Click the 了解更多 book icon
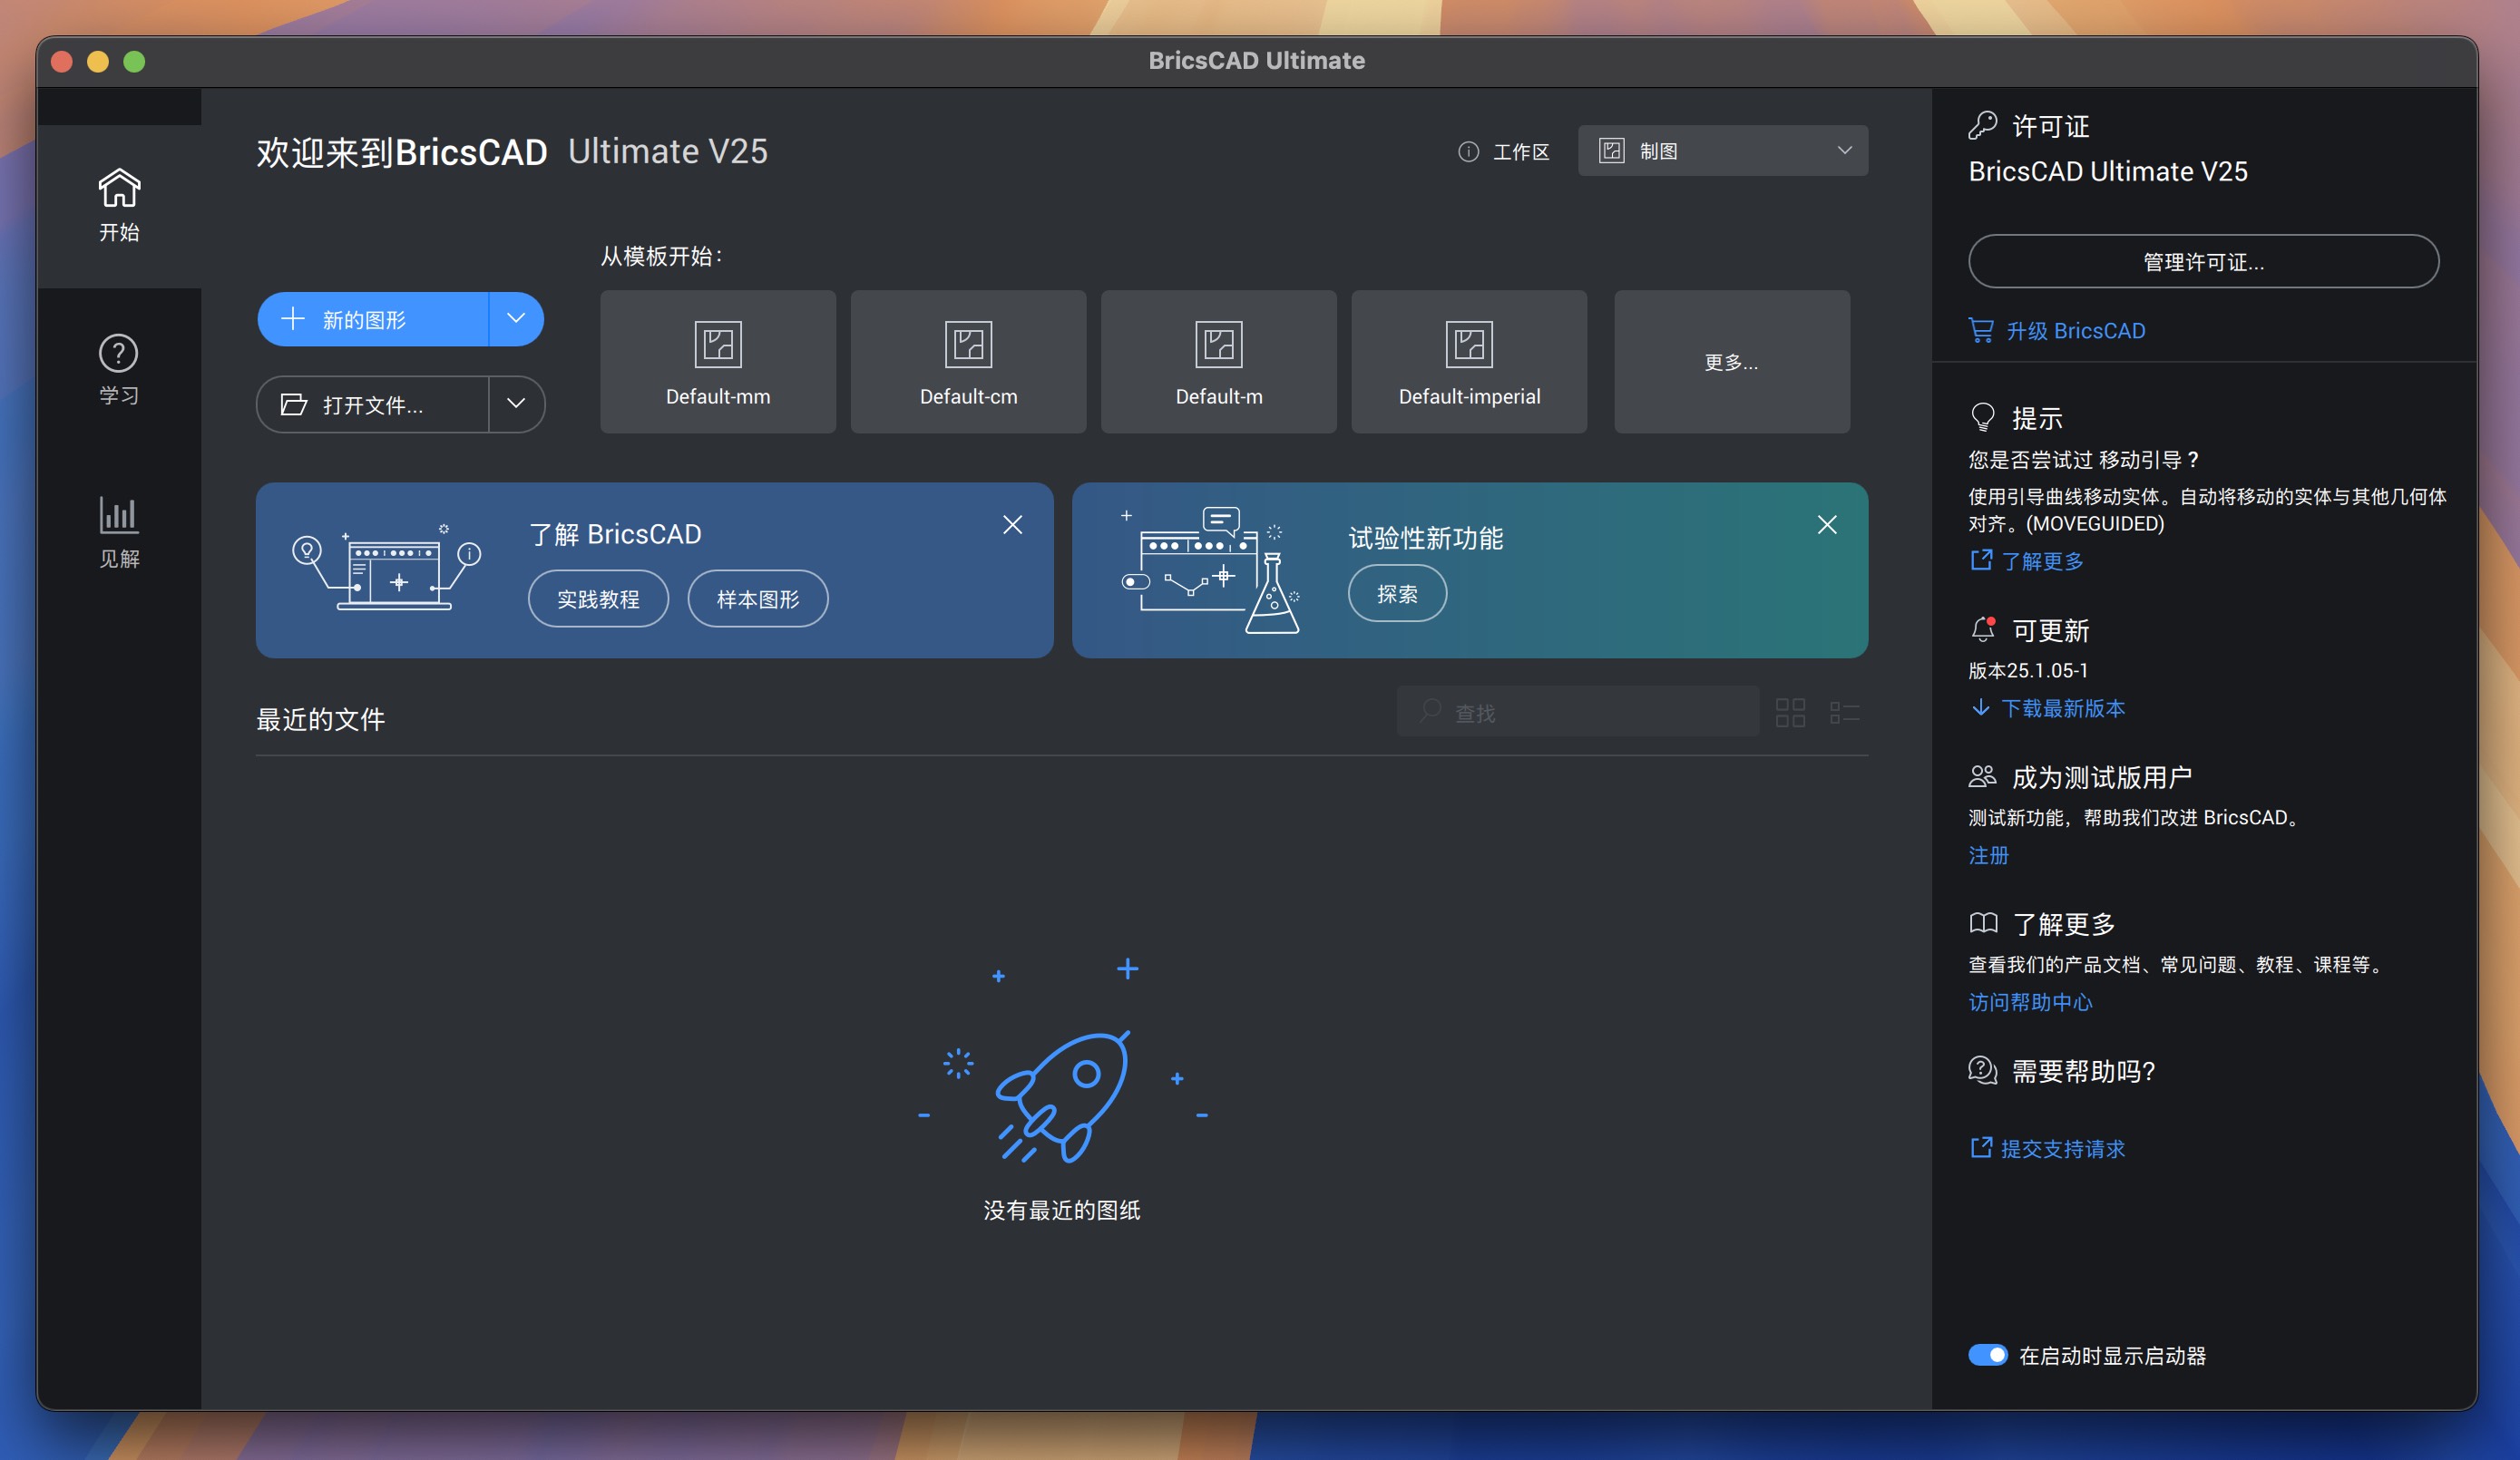 pos(1982,922)
